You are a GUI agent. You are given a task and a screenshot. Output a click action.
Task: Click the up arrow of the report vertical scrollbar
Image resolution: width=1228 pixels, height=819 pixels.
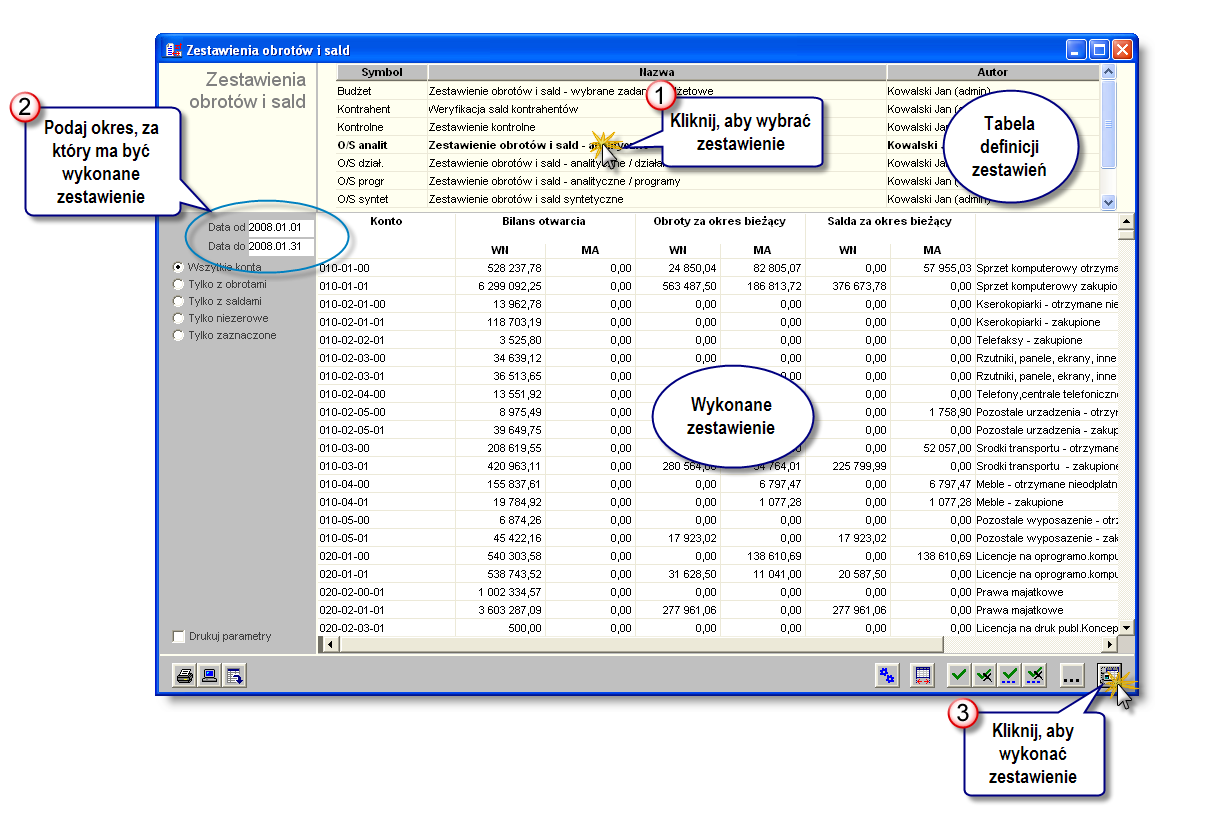pyautogui.click(x=1127, y=221)
